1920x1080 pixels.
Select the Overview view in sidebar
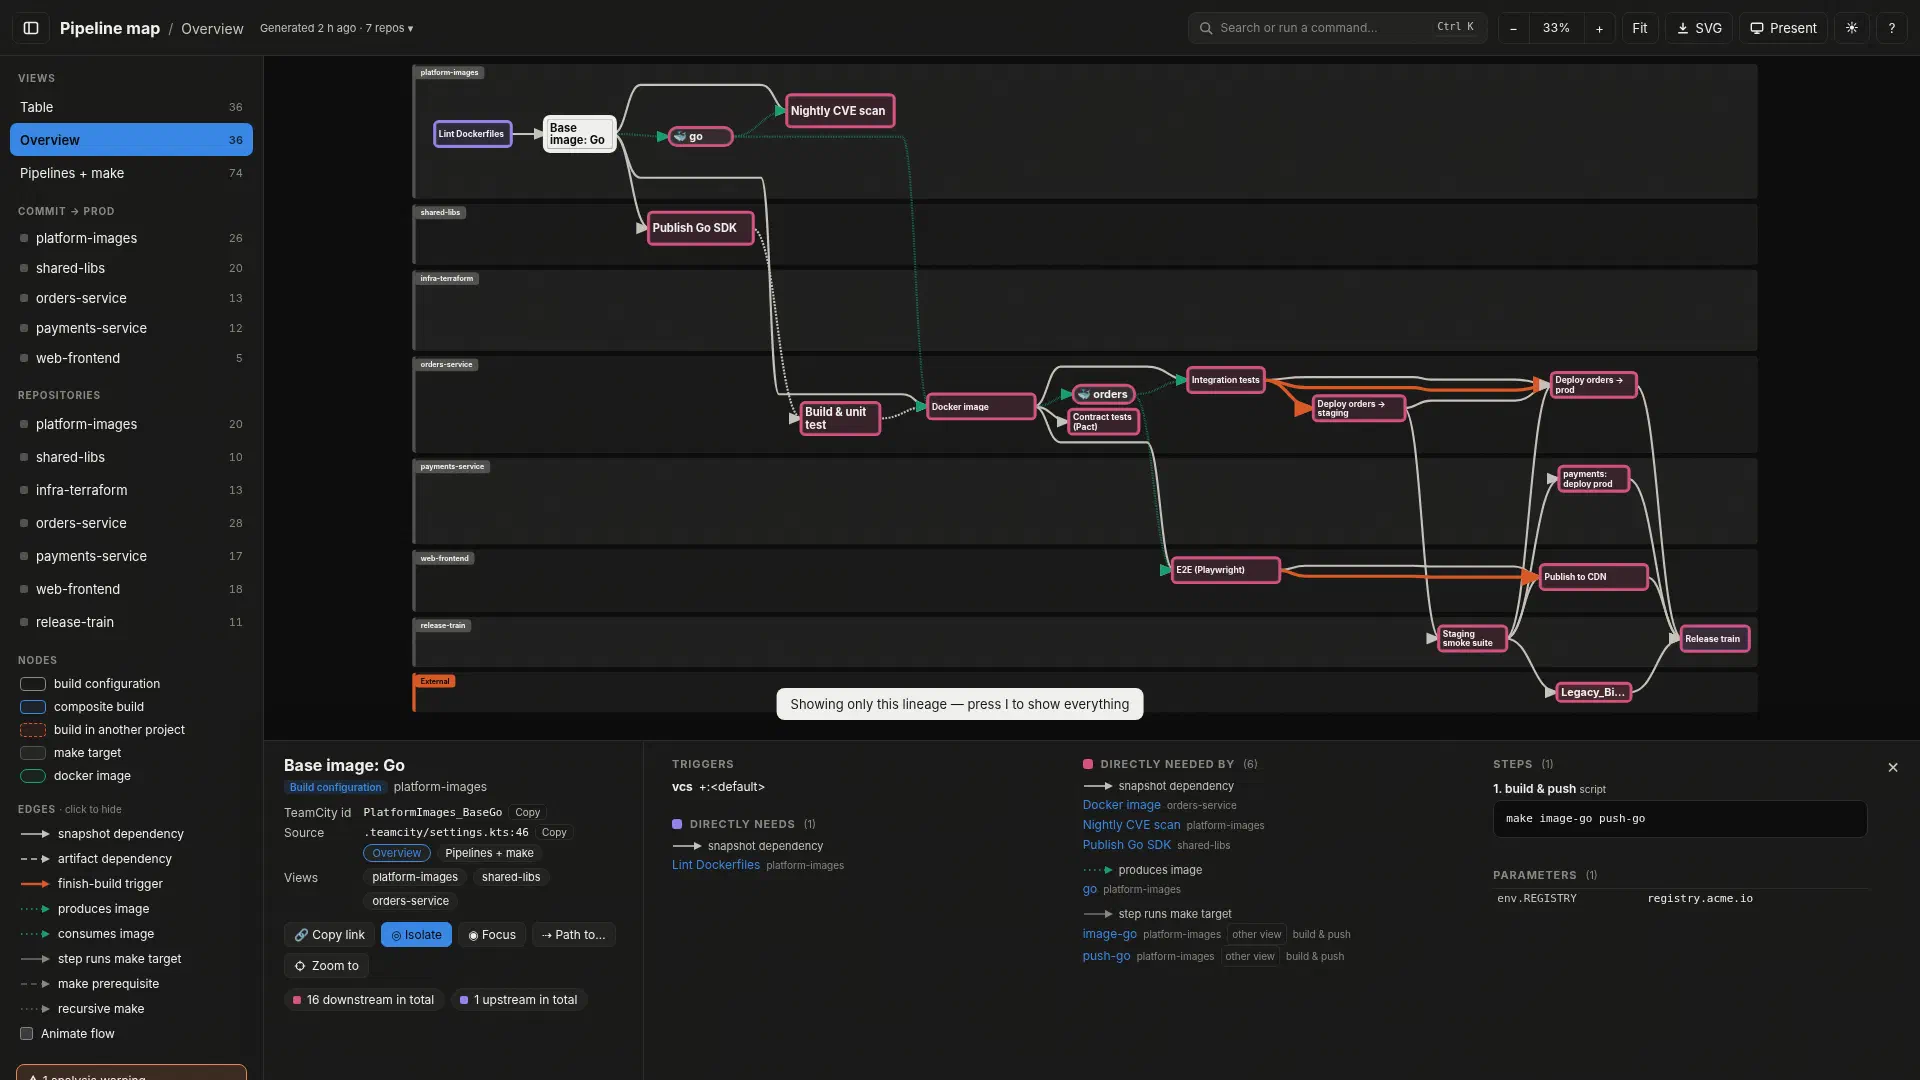(x=131, y=140)
